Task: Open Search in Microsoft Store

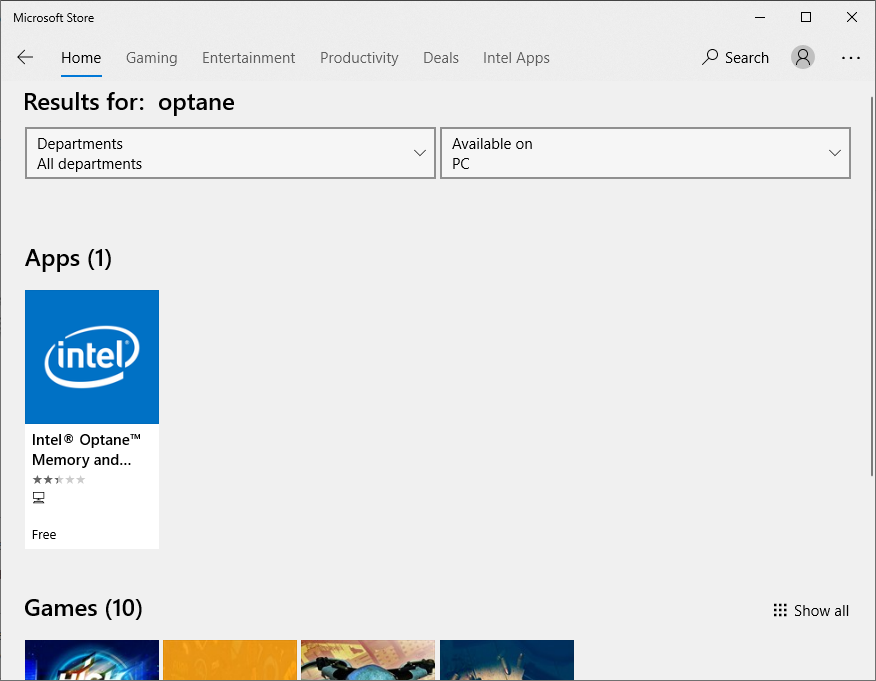Action: tap(736, 57)
